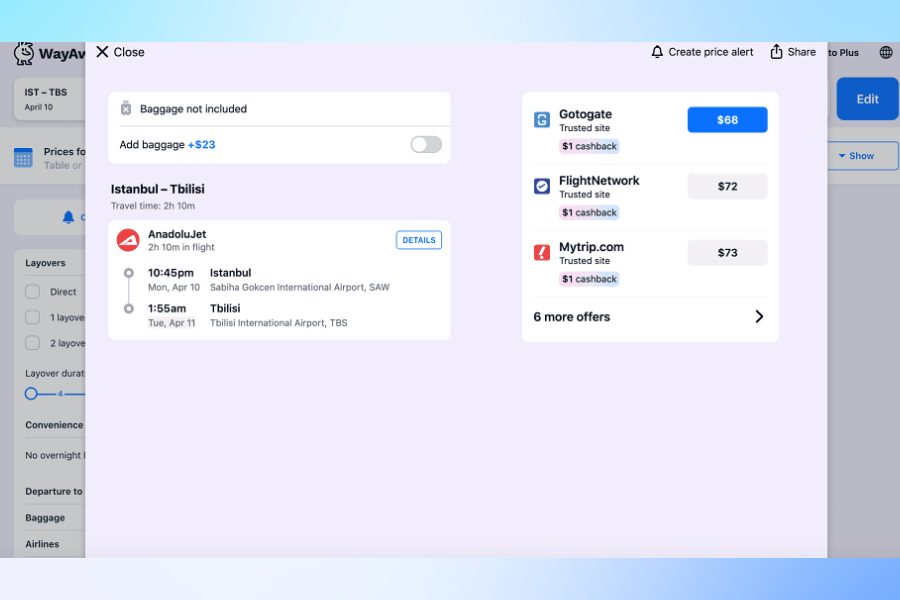The height and width of the screenshot is (600, 900).
Task: Close the flight details panel
Action: tap(120, 52)
